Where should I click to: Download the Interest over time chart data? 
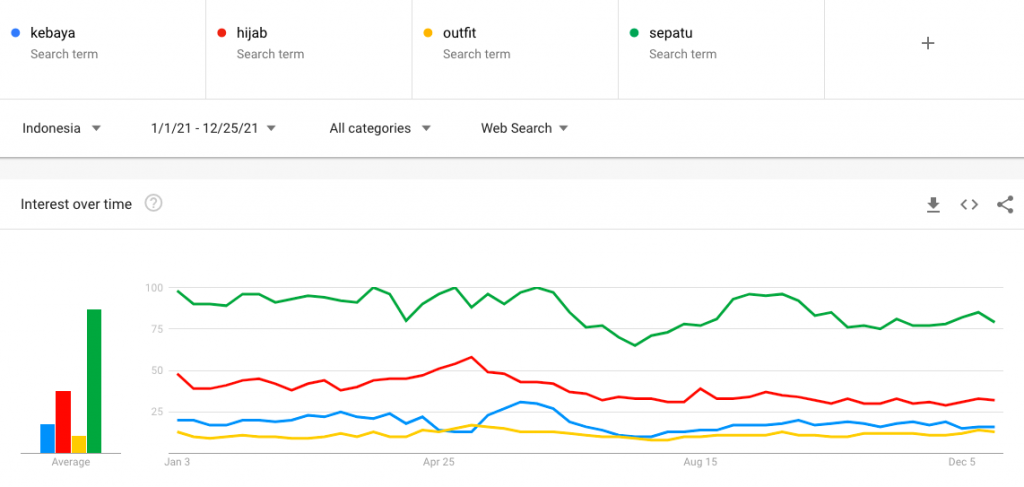[x=933, y=205]
